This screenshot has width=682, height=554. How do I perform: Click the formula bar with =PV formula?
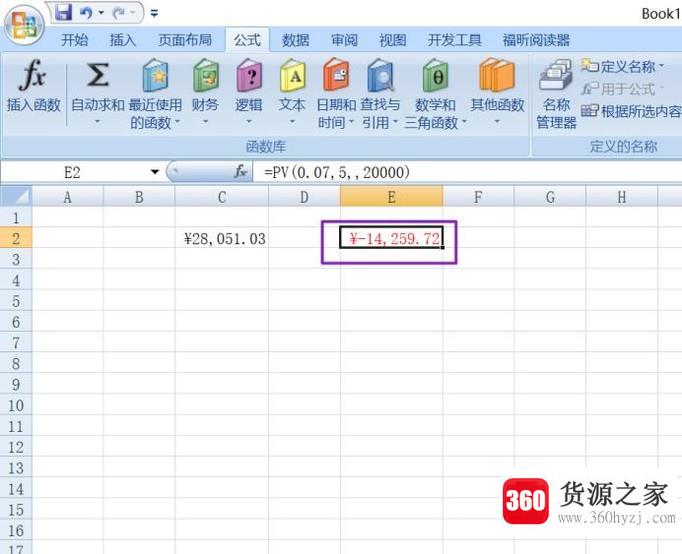click(468, 173)
